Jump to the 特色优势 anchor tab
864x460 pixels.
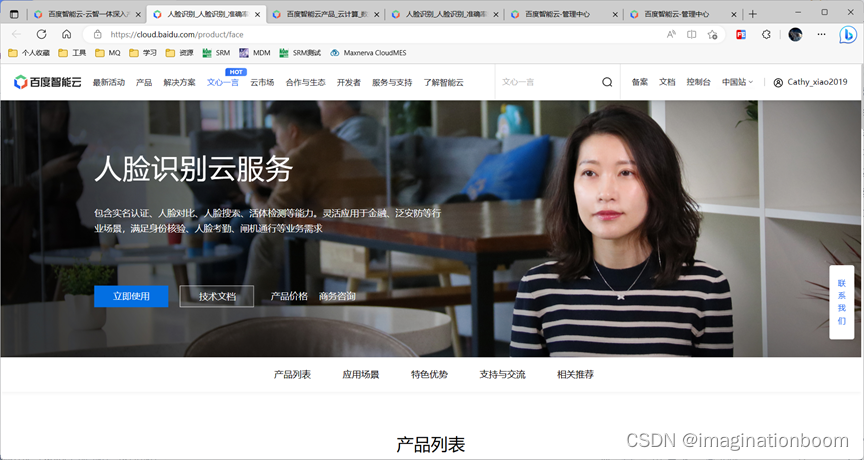coord(429,375)
